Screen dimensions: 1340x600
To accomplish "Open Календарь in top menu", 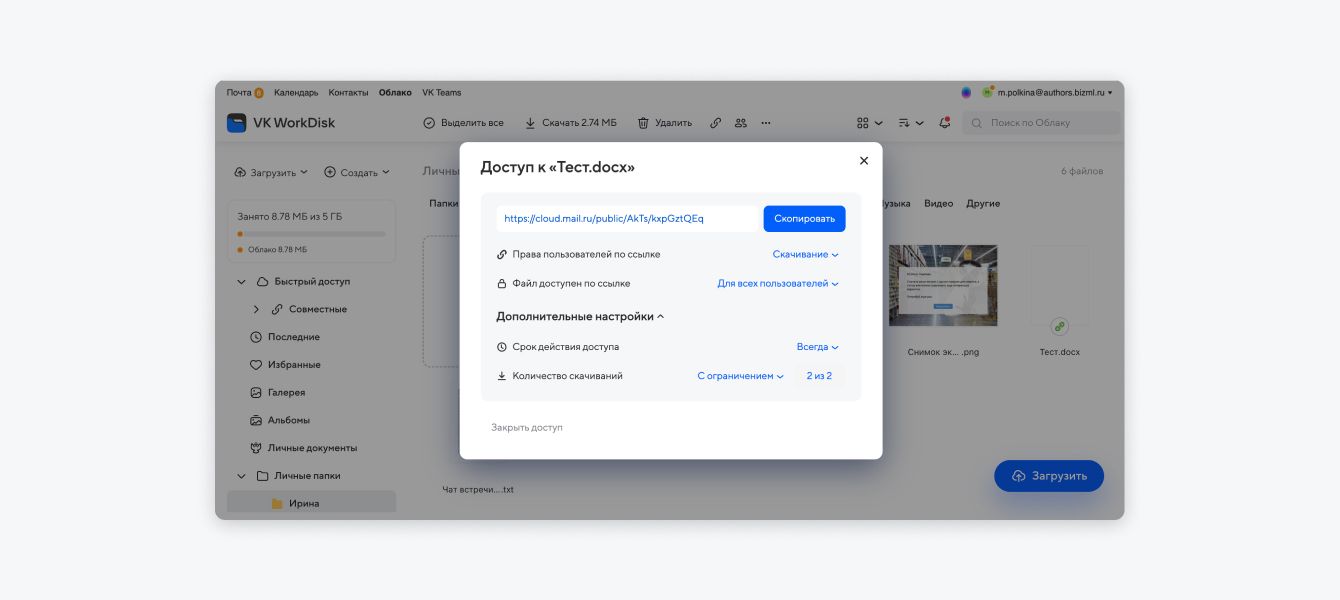I will point(296,93).
